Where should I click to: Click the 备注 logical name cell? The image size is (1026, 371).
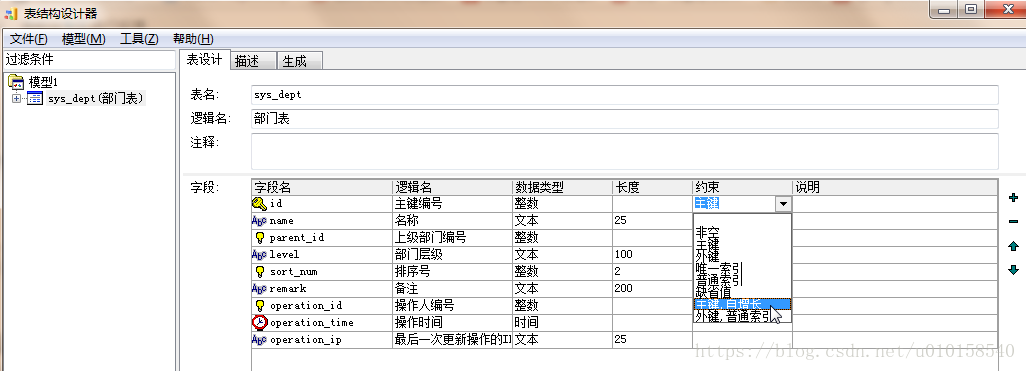[x=452, y=289]
